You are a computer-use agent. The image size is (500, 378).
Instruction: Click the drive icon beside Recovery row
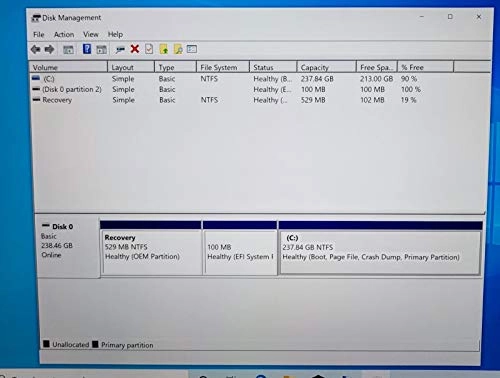(x=36, y=99)
